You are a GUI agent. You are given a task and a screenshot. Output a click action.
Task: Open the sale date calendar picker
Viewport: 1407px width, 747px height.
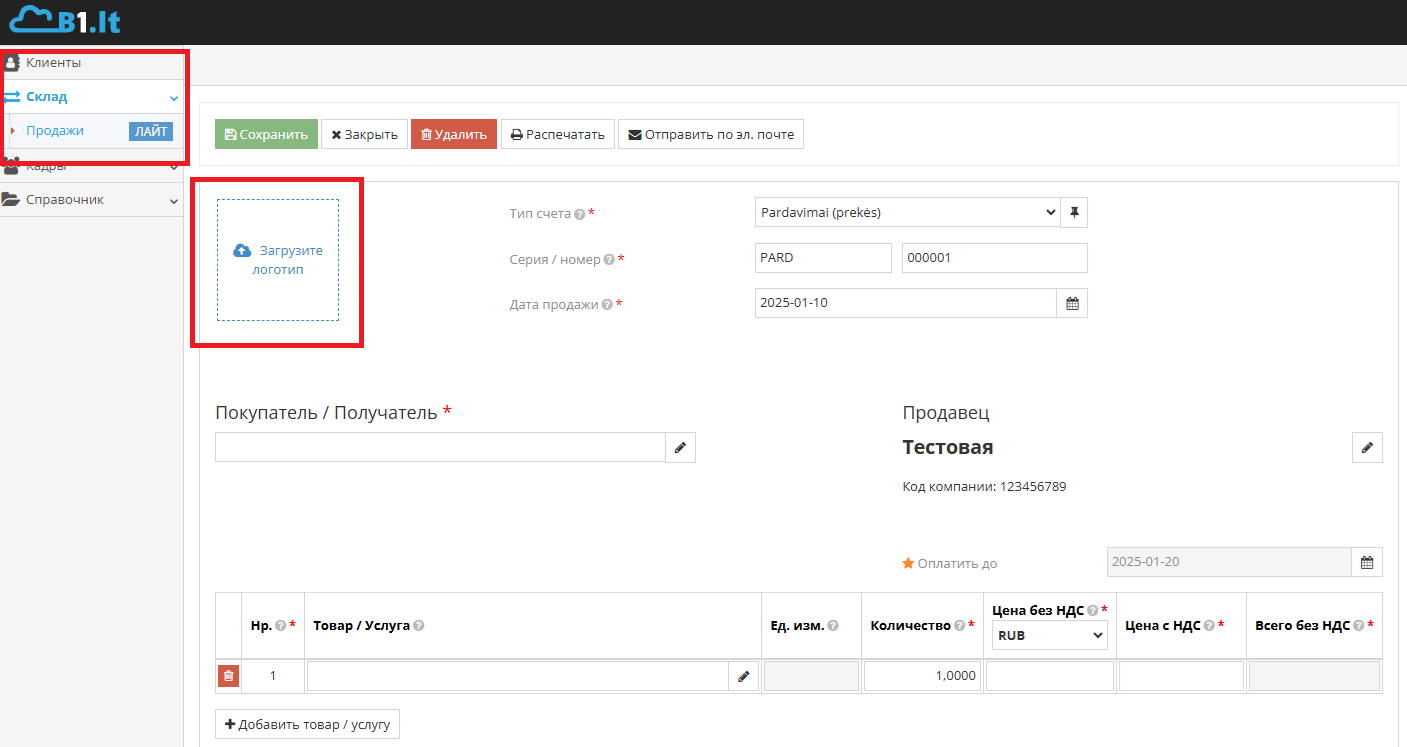[x=1072, y=304]
